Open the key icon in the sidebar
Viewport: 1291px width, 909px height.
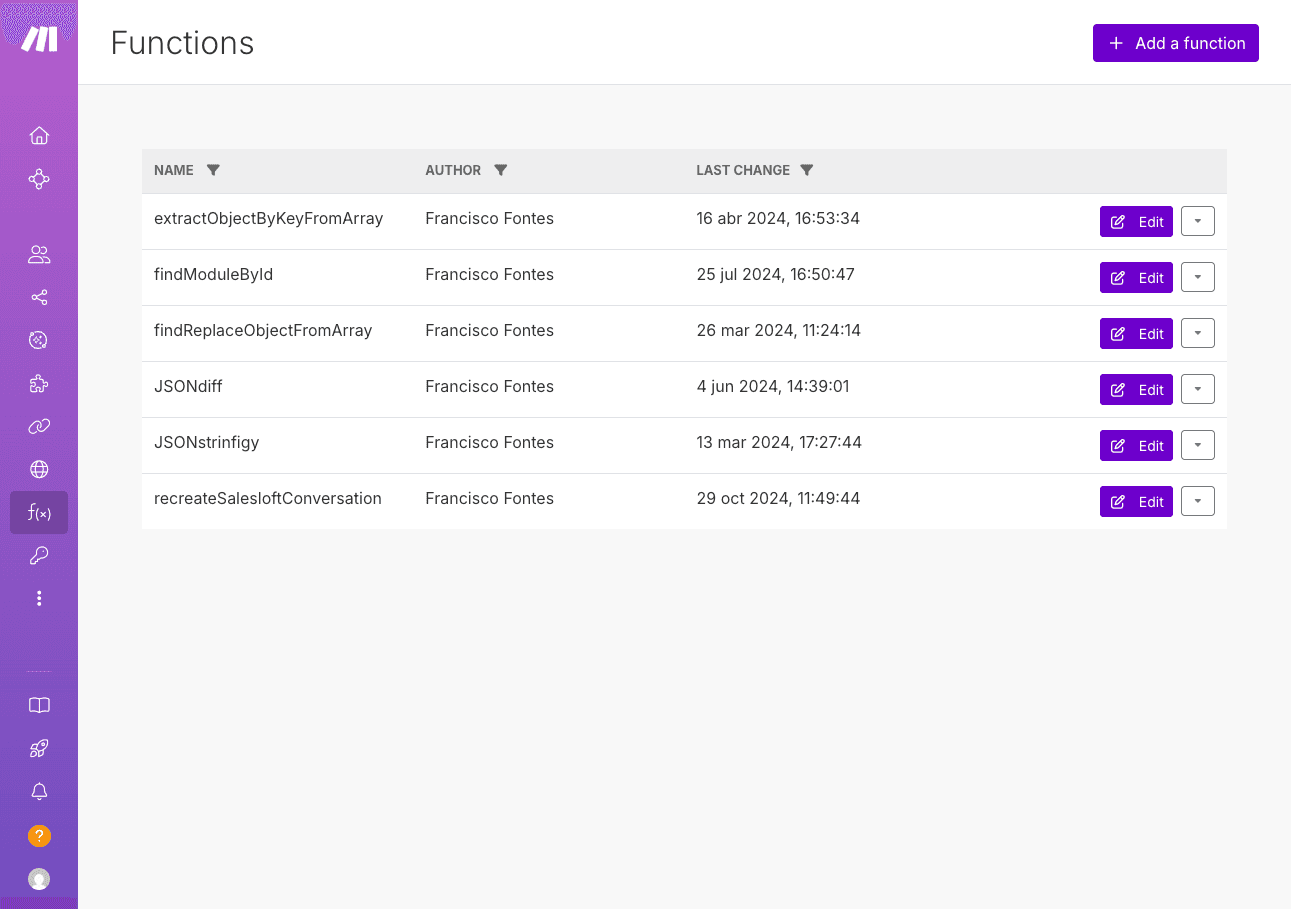click(39, 556)
